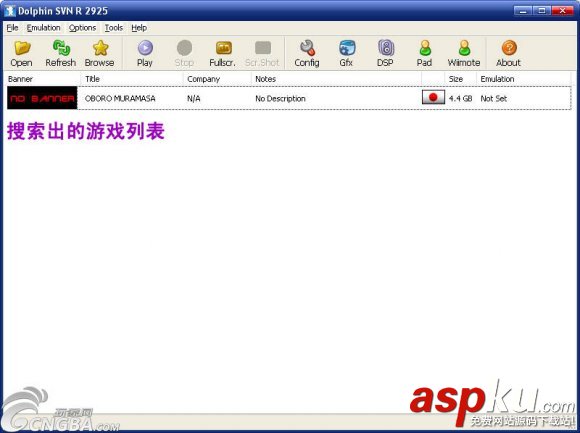Close the Dolphin window
This screenshot has height=433, width=580.
[563, 11]
